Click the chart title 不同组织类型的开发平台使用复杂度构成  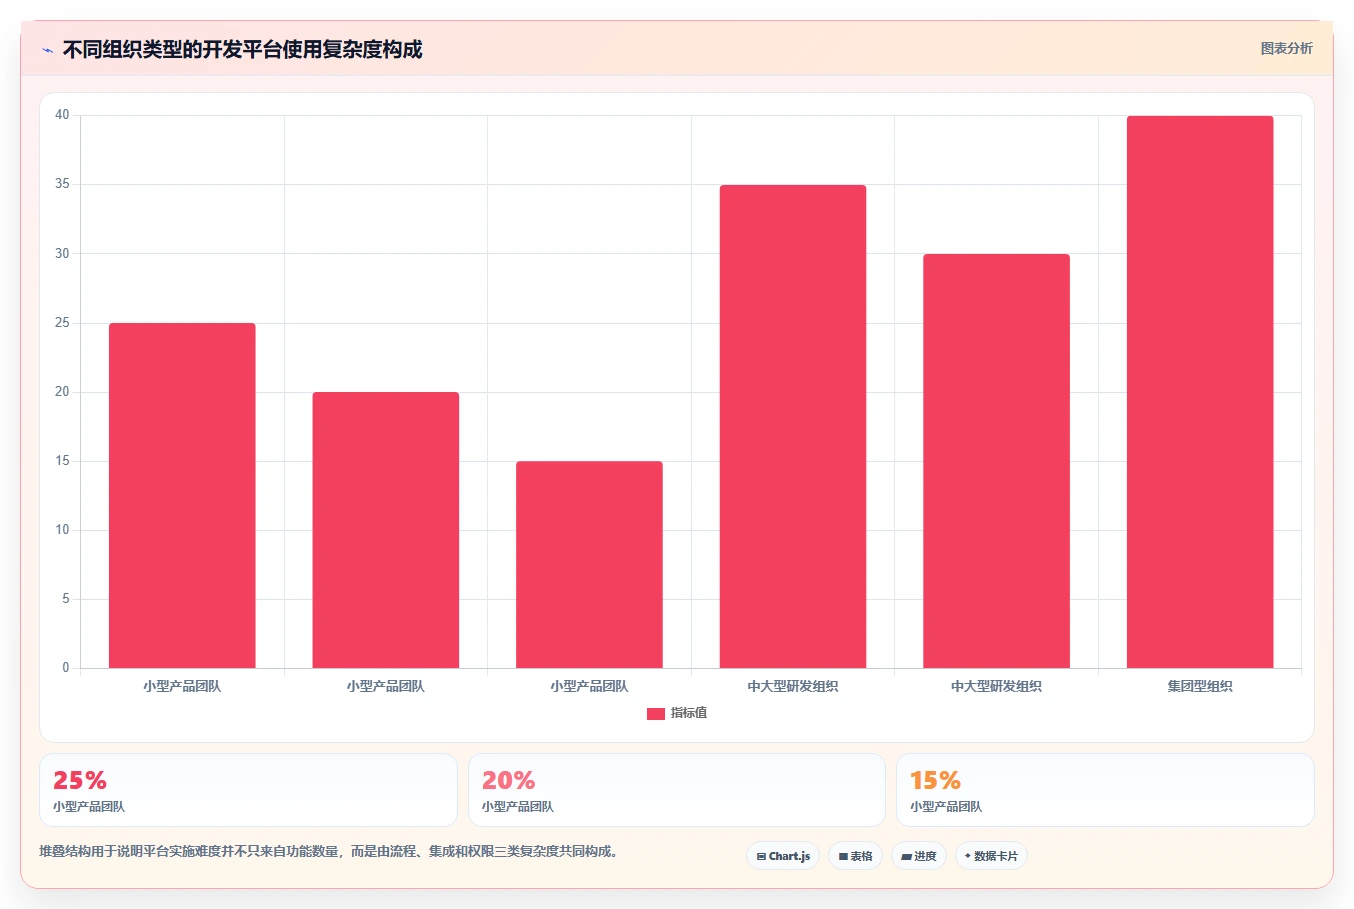(x=243, y=49)
